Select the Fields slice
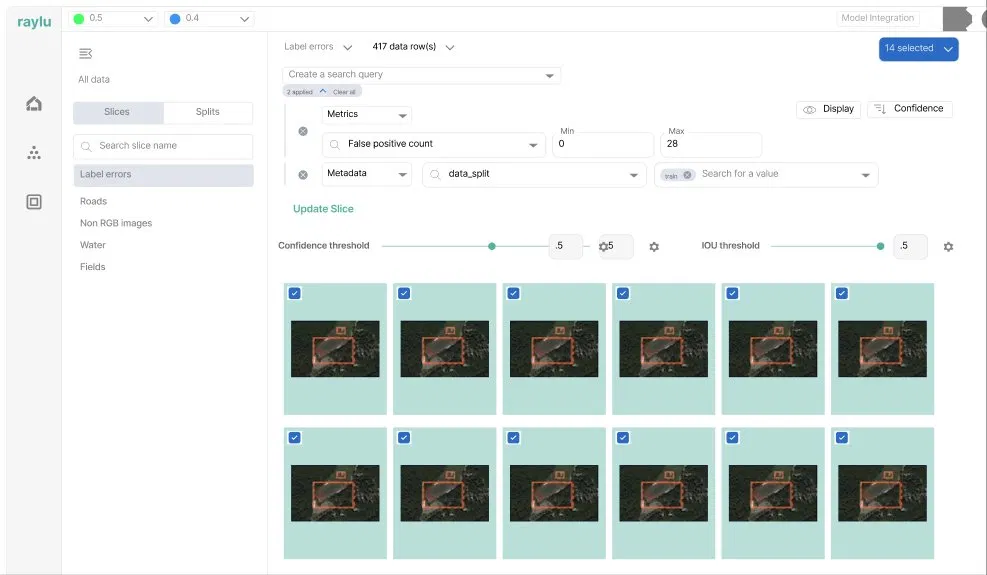 [93, 267]
